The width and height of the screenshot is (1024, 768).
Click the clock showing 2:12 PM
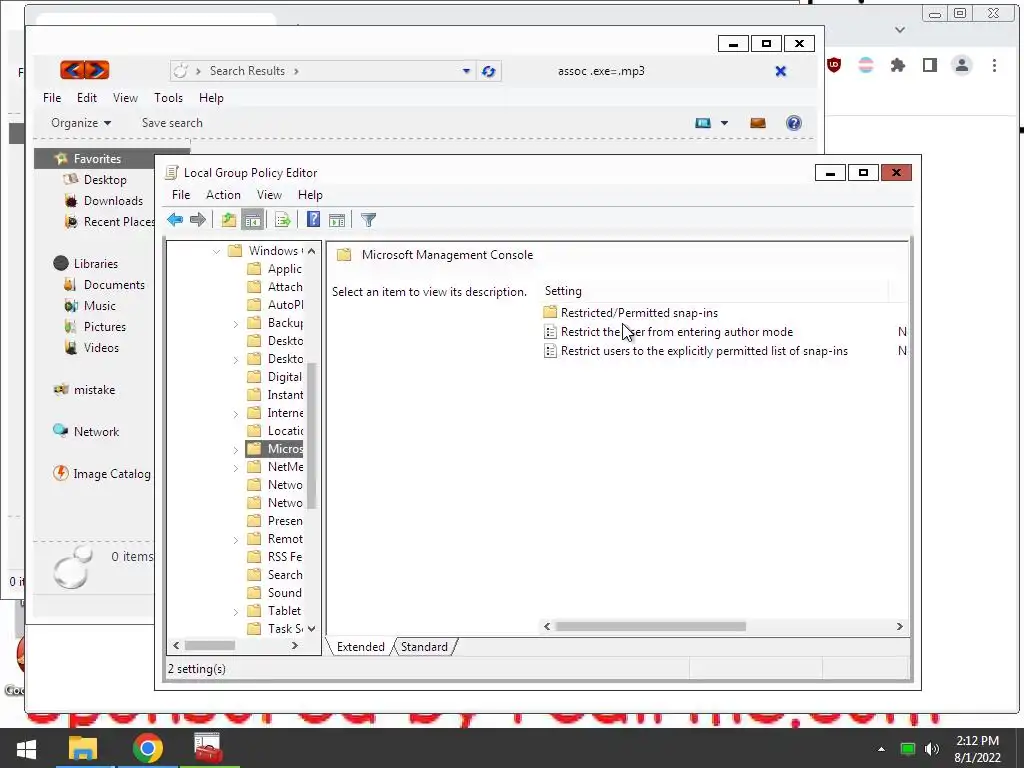pos(978,741)
